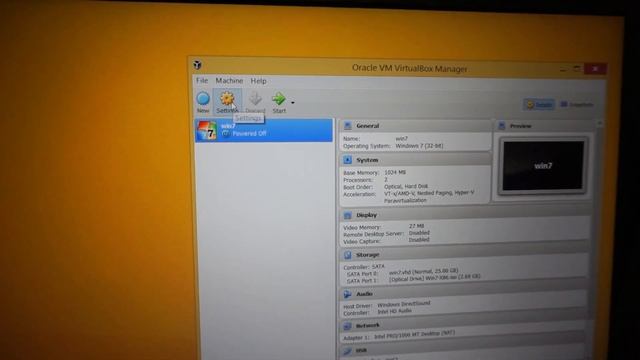
Task: Click the win7 preview thumbnail
Action: (543, 165)
